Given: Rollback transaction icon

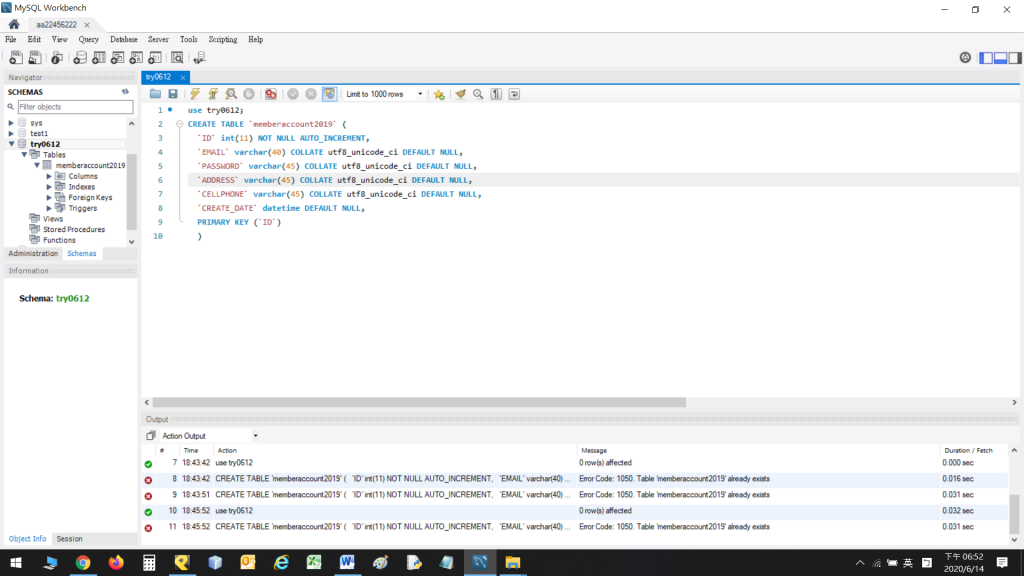Looking at the screenshot, I should pos(311,94).
